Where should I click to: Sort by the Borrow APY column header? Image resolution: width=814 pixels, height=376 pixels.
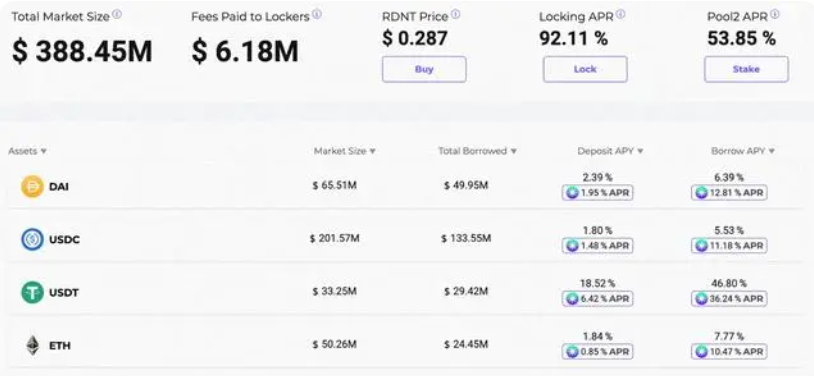click(743, 151)
